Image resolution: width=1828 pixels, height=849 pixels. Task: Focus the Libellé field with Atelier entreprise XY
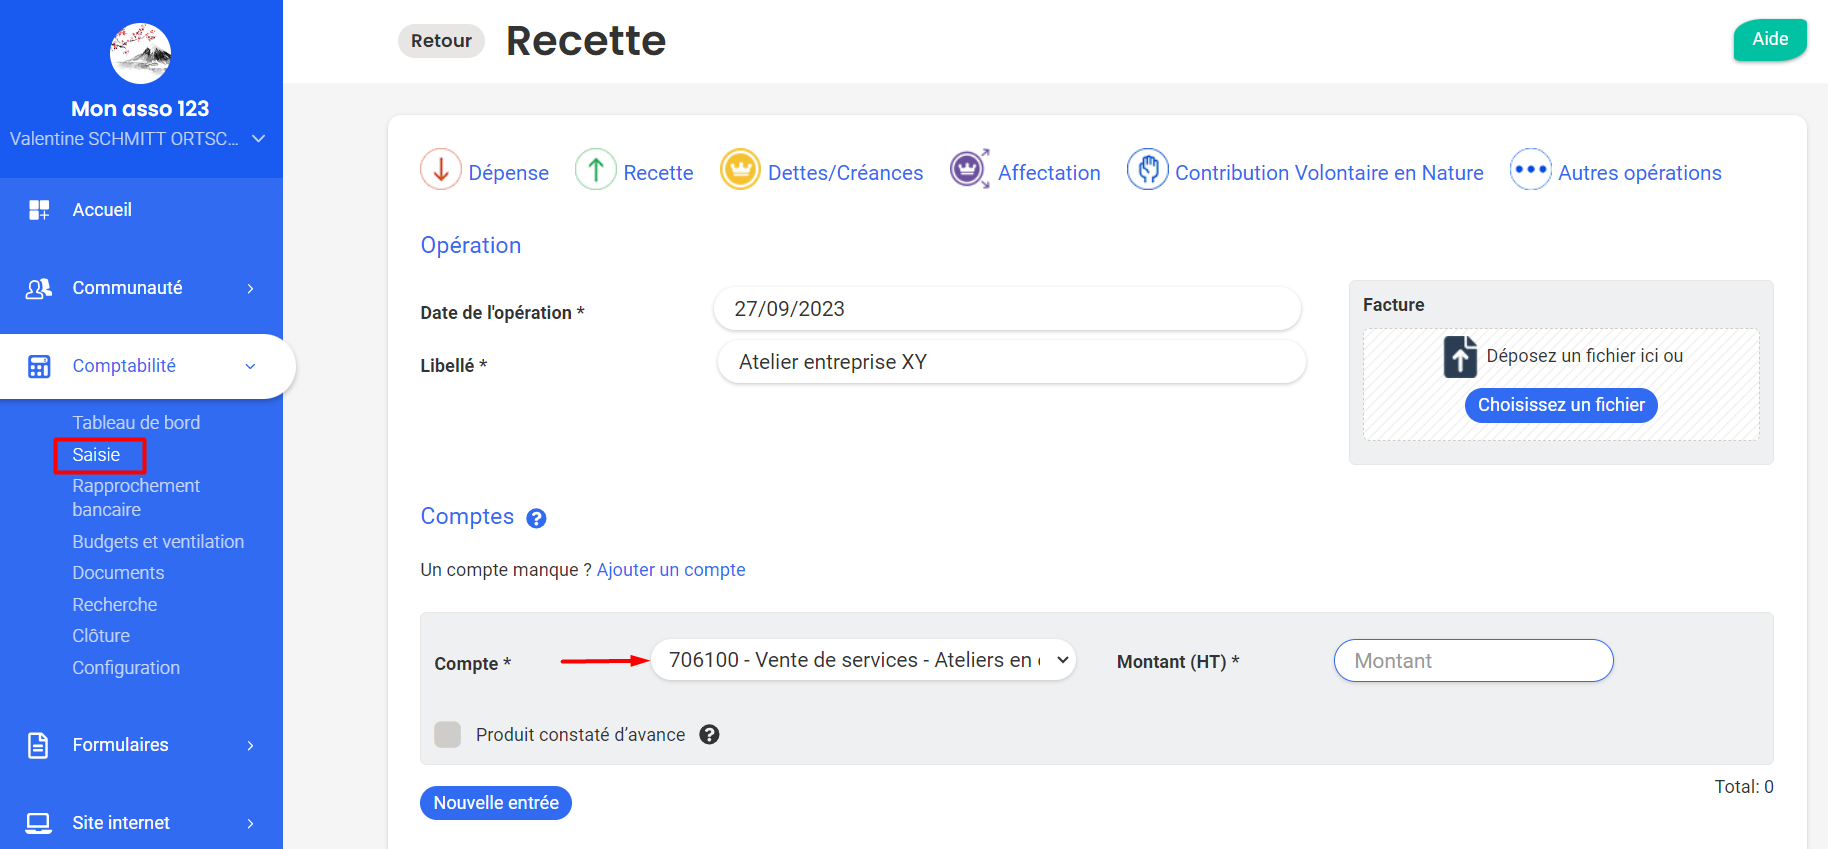1011,362
